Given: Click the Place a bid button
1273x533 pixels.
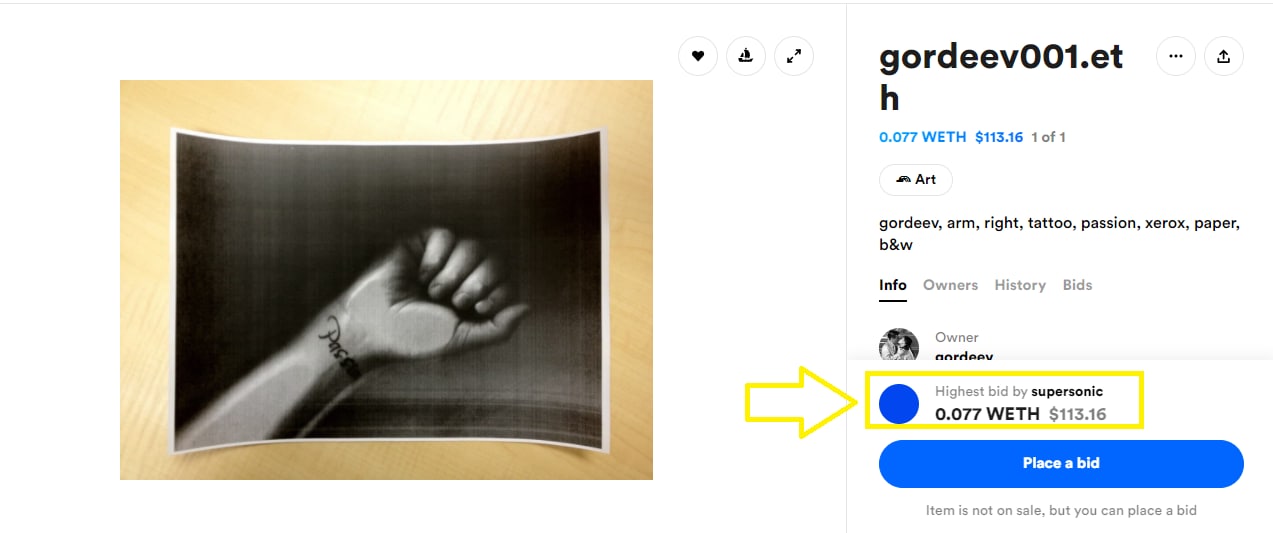Looking at the screenshot, I should pos(1061,463).
